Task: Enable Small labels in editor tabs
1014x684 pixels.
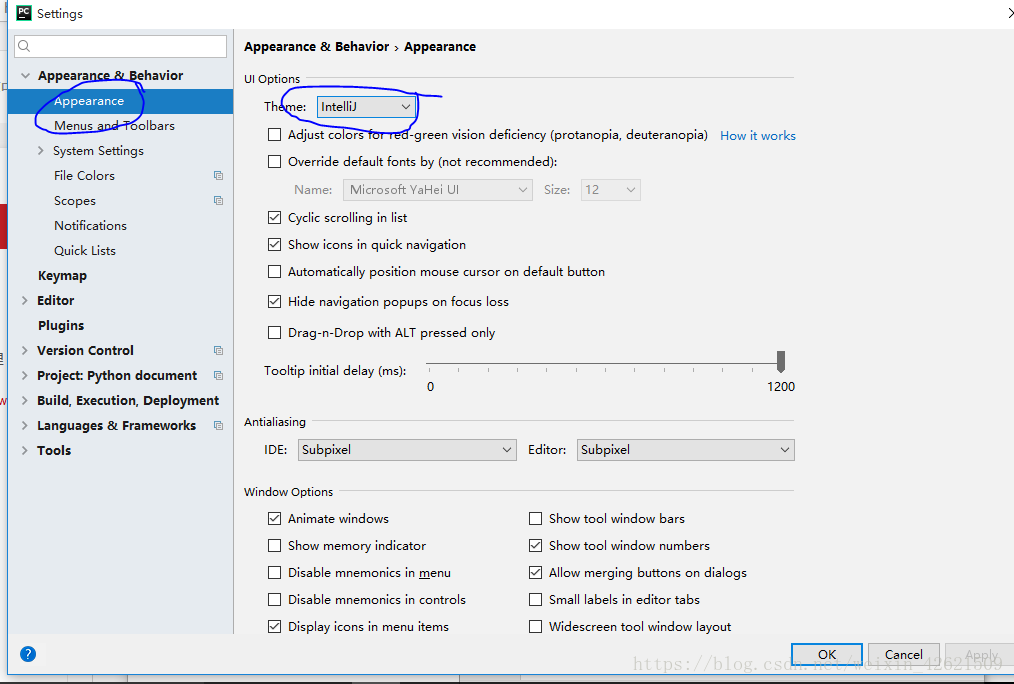Action: (x=535, y=600)
